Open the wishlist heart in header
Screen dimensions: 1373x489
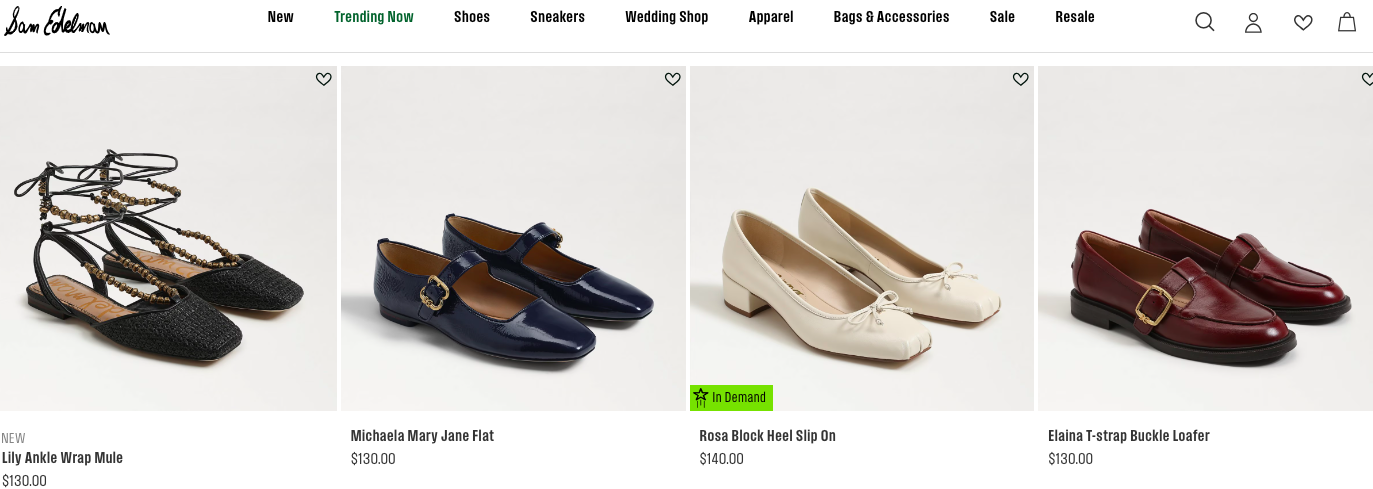(1302, 22)
